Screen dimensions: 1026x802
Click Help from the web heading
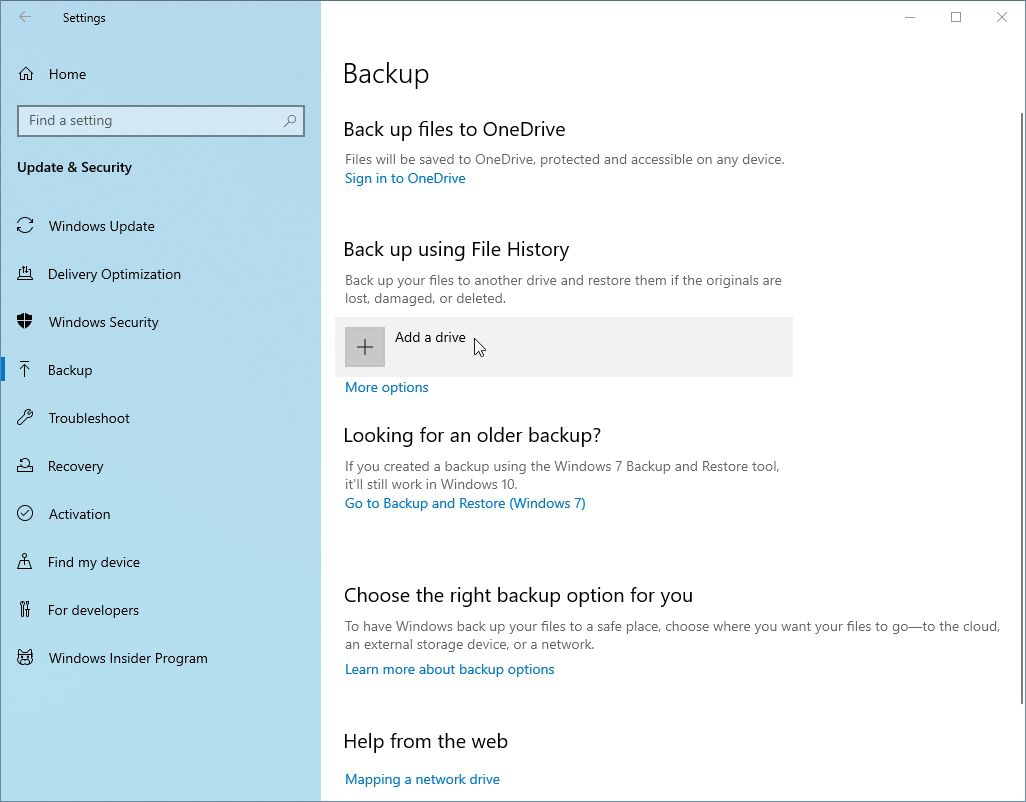click(x=425, y=741)
